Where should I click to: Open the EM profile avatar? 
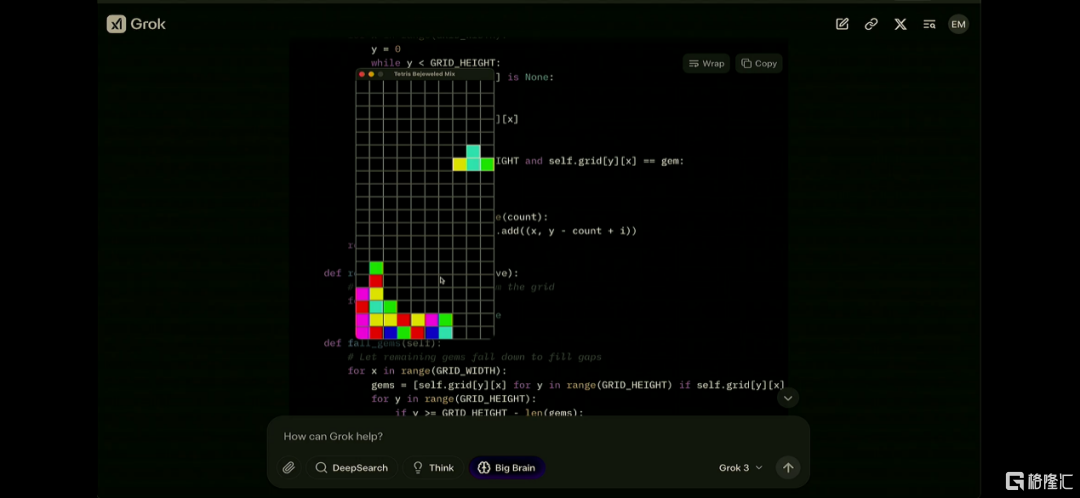click(x=958, y=24)
